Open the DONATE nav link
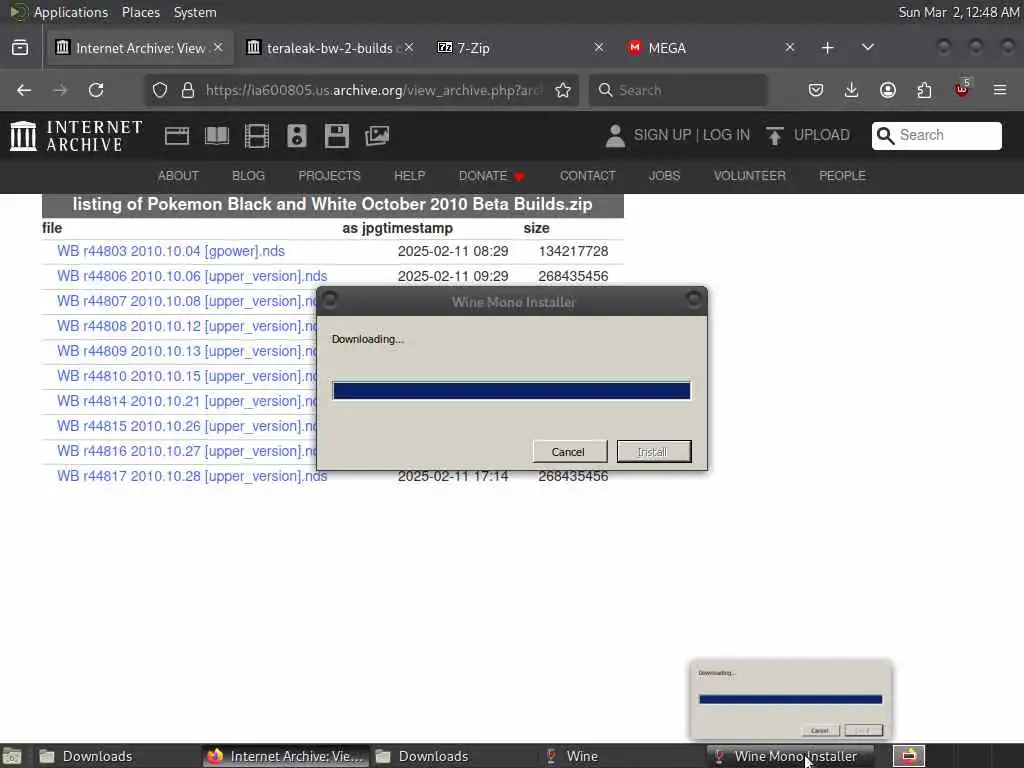Image resolution: width=1024 pixels, height=768 pixels. pos(492,176)
